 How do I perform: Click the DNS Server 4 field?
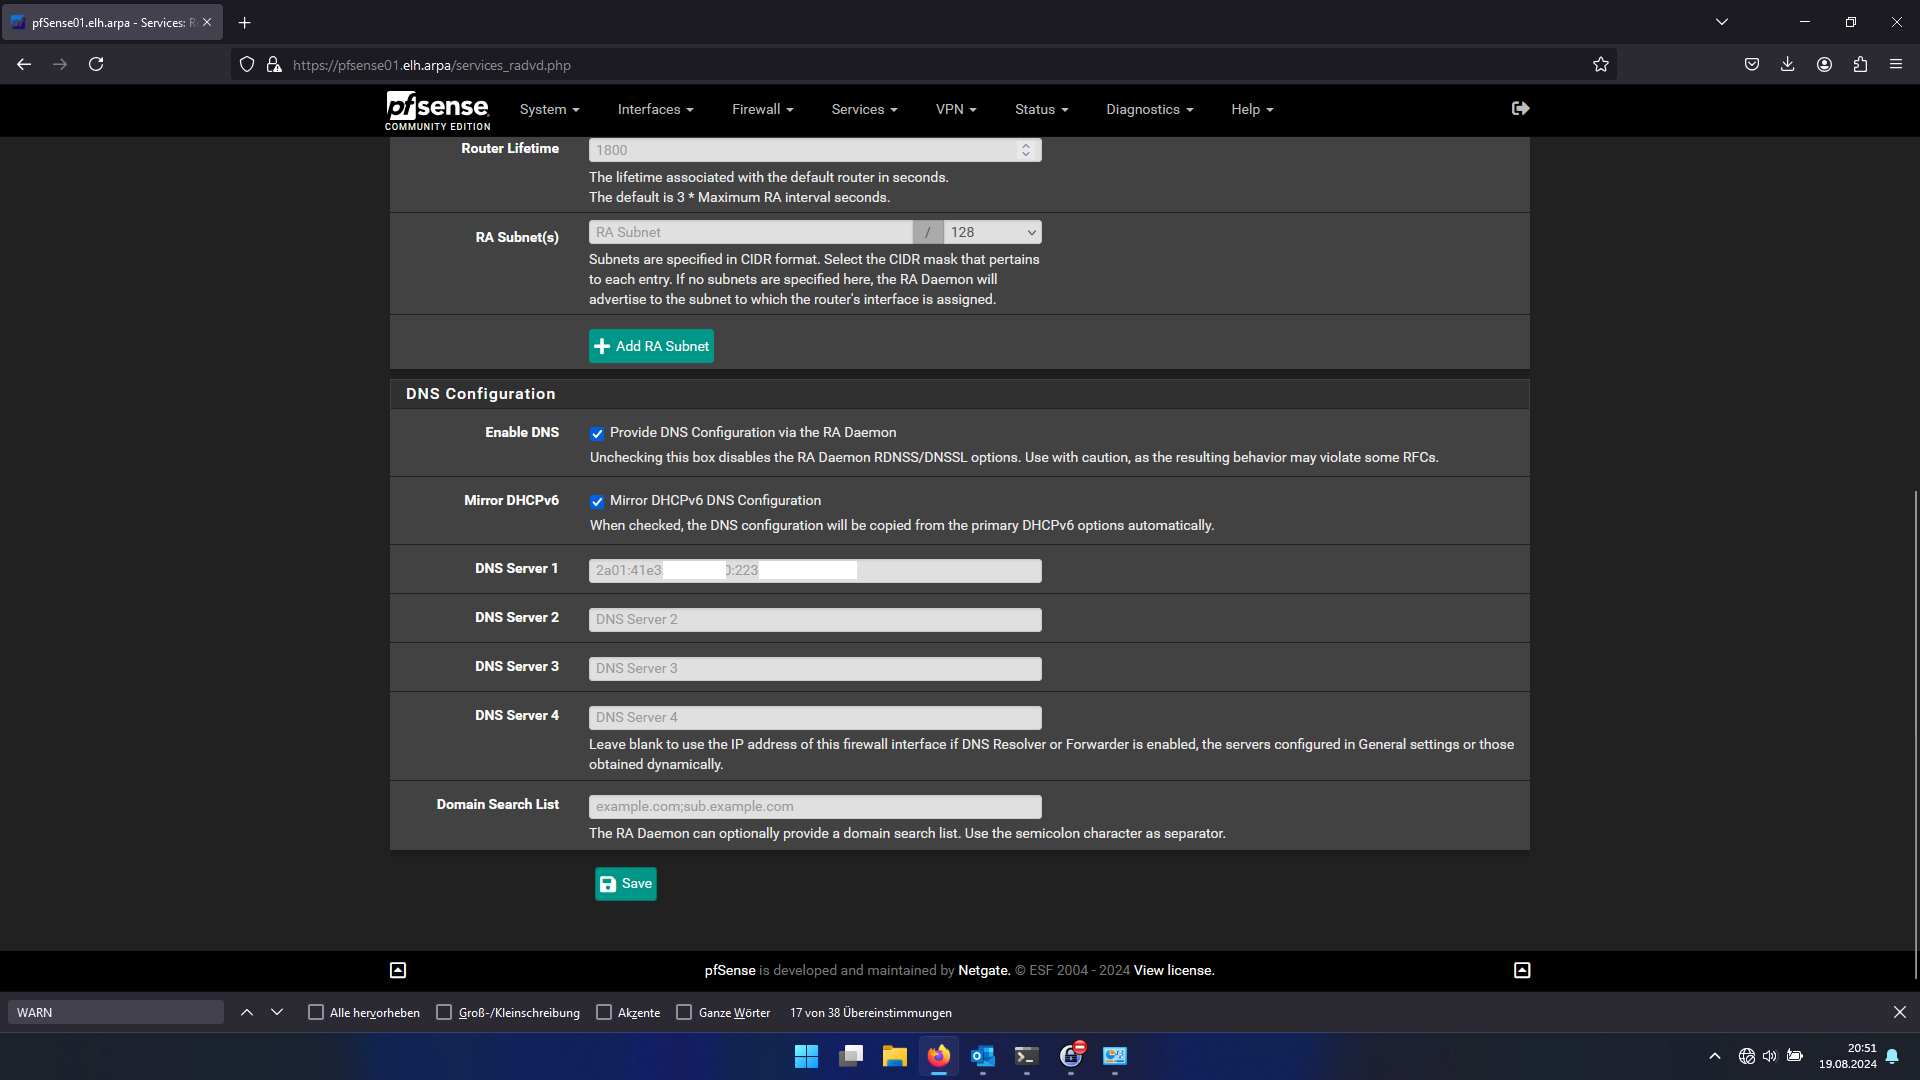pyautogui.click(x=815, y=718)
